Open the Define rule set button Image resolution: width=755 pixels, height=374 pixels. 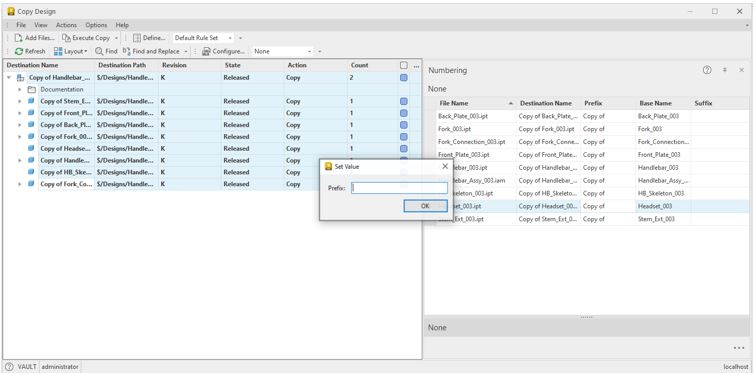click(x=149, y=38)
